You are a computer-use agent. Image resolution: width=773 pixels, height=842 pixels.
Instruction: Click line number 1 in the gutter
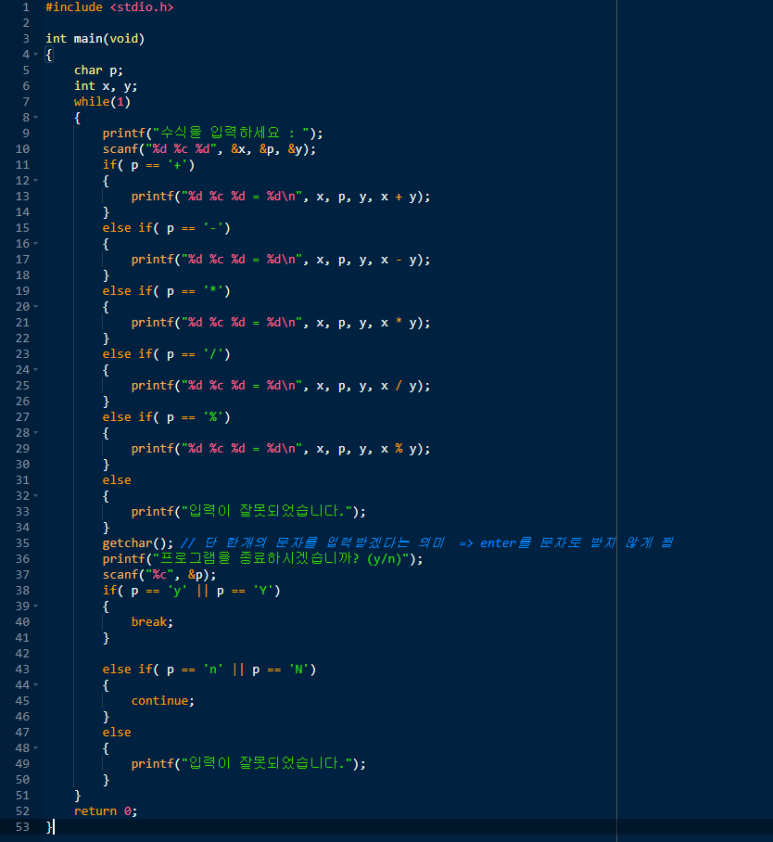(26, 8)
